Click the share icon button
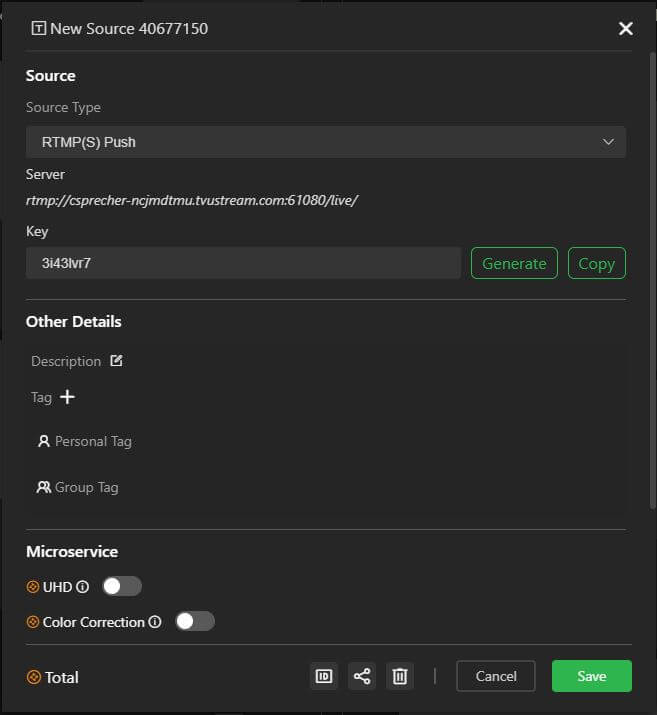Viewport: 657px width, 715px height. 362,676
